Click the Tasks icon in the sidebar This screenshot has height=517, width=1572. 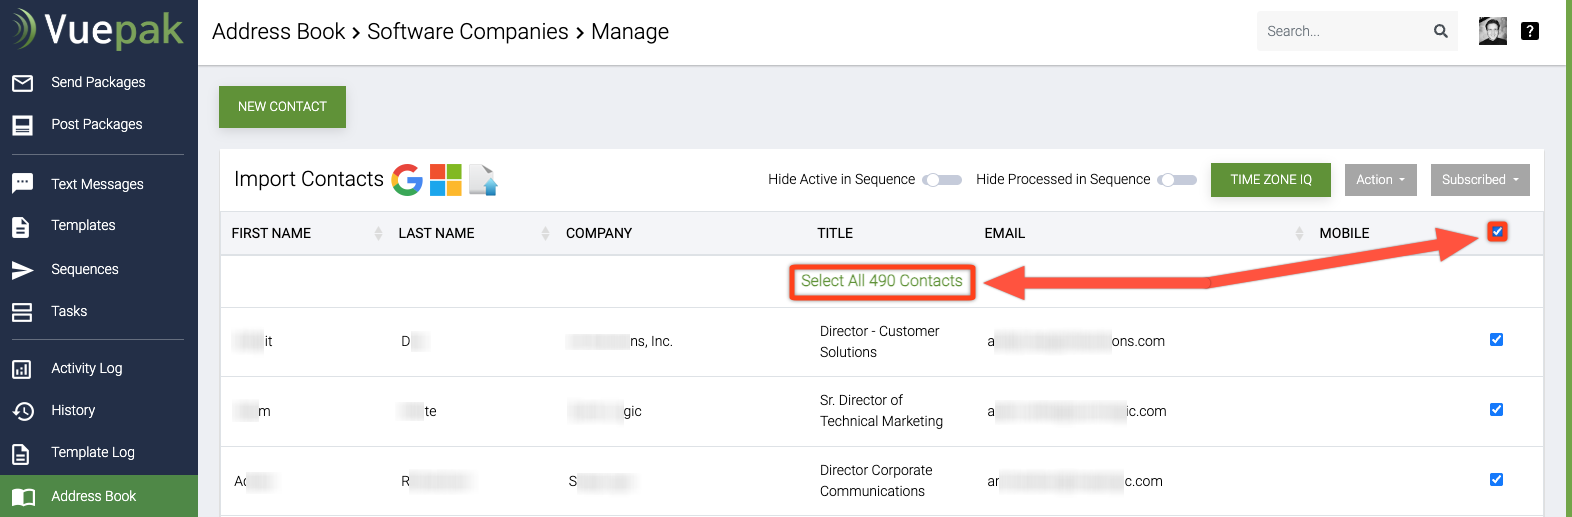22,312
